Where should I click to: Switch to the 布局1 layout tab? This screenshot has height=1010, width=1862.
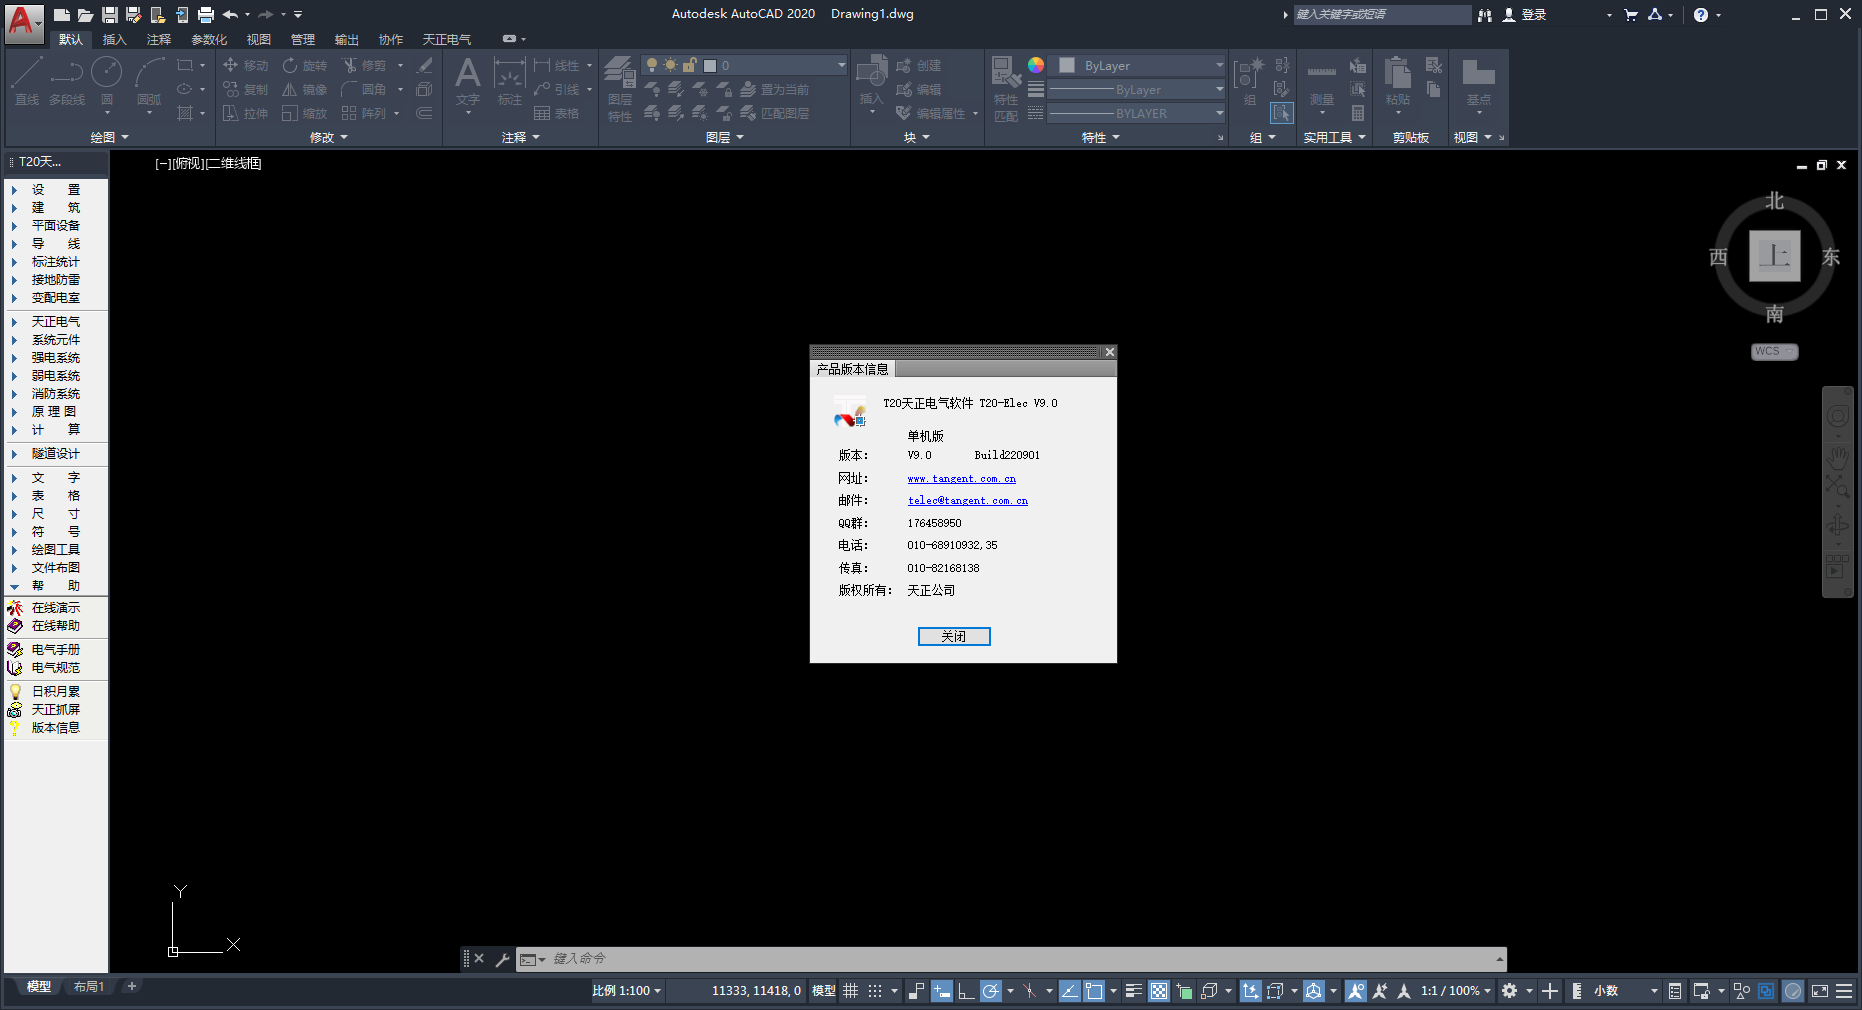click(x=89, y=987)
